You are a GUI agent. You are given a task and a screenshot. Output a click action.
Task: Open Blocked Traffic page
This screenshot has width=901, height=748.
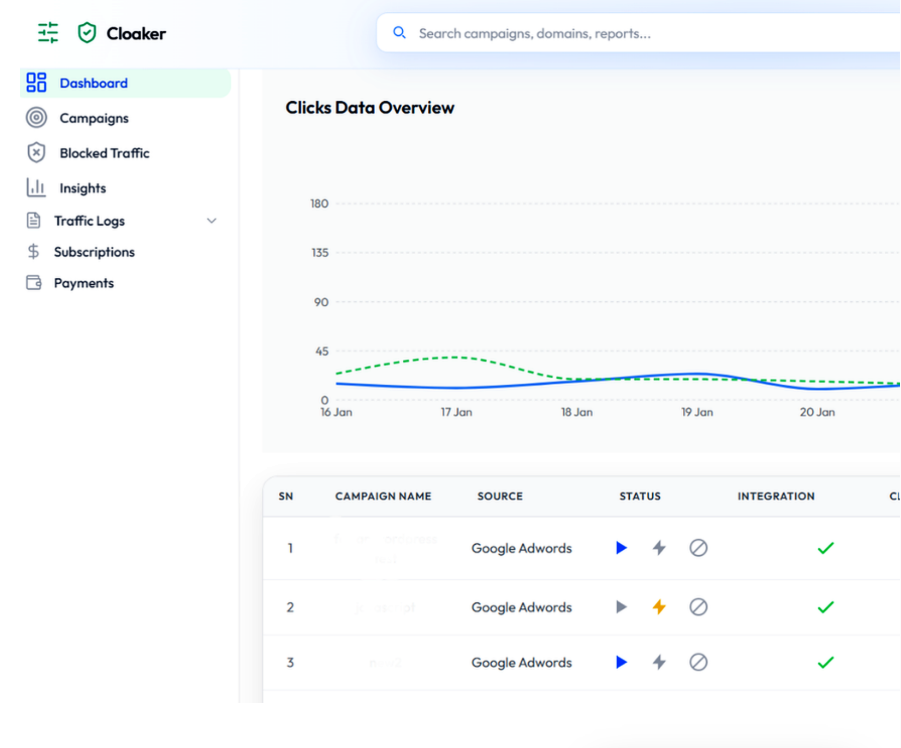(125, 153)
